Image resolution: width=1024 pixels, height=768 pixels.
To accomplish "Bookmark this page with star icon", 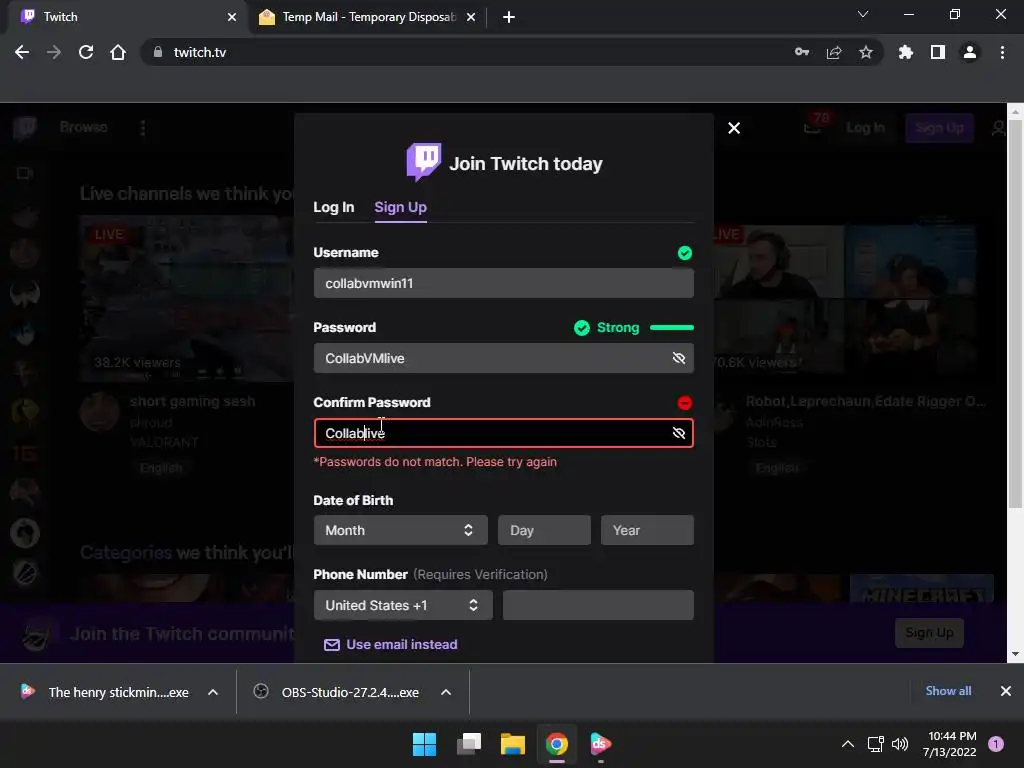I will click(866, 52).
